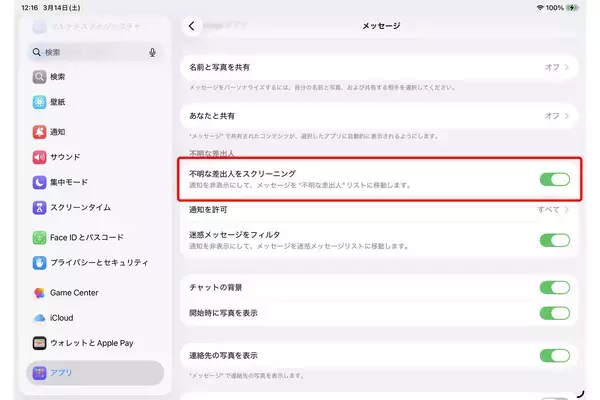Toggle 連絡先の写真を表示 switch

pyautogui.click(x=555, y=356)
